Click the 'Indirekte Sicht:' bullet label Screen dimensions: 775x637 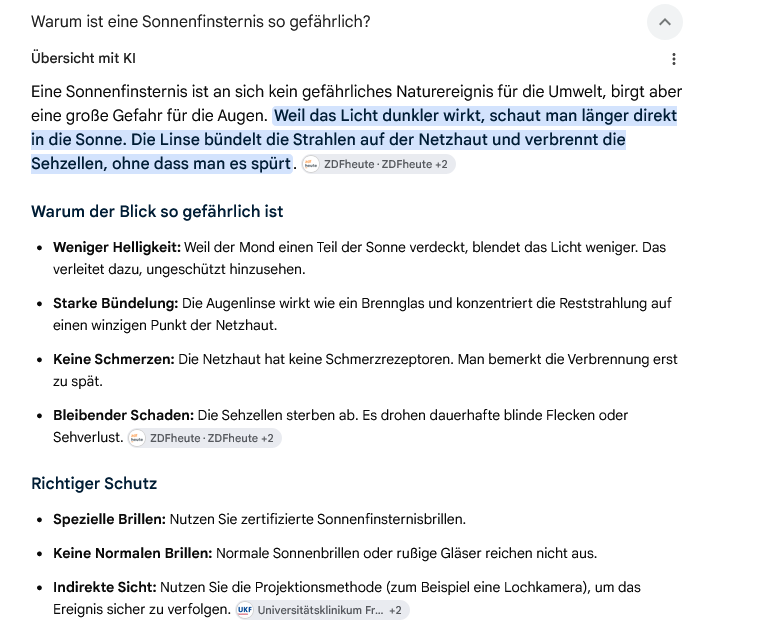click(105, 587)
